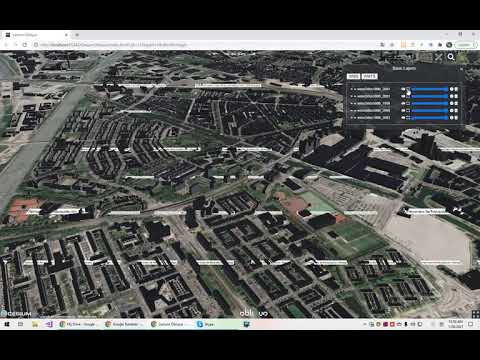
Task: Click the round icon at the top layer's end
Action: [x=452, y=89]
